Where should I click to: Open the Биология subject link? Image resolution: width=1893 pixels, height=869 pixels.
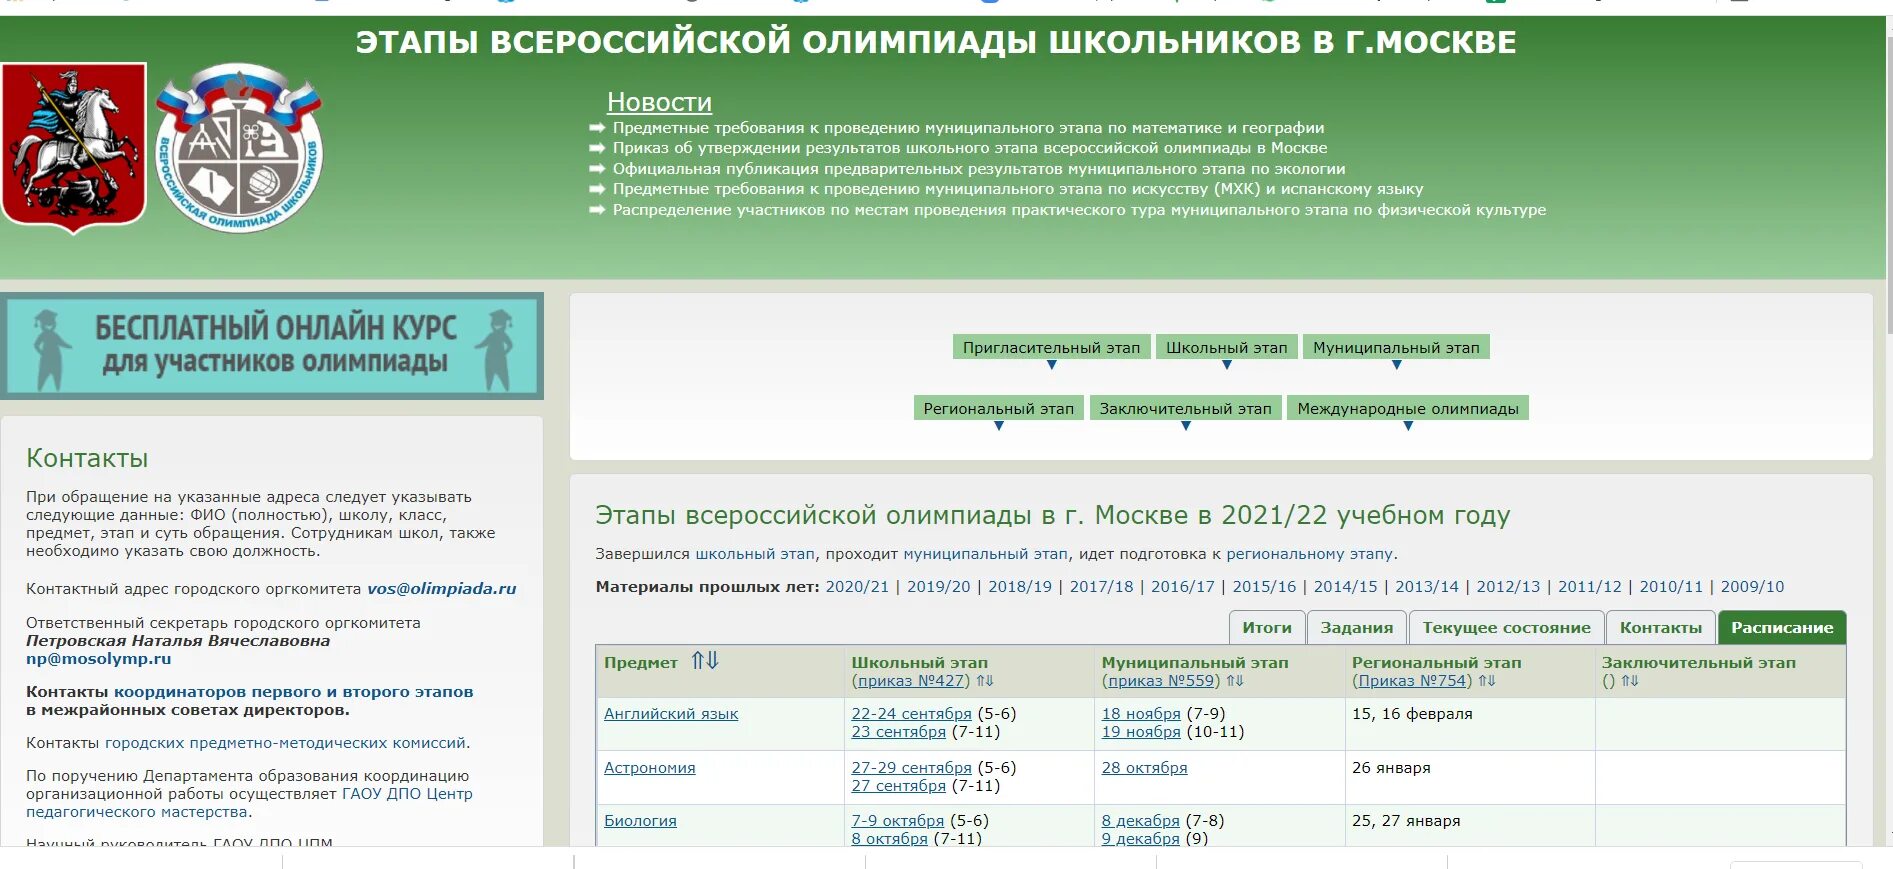pyautogui.click(x=640, y=821)
